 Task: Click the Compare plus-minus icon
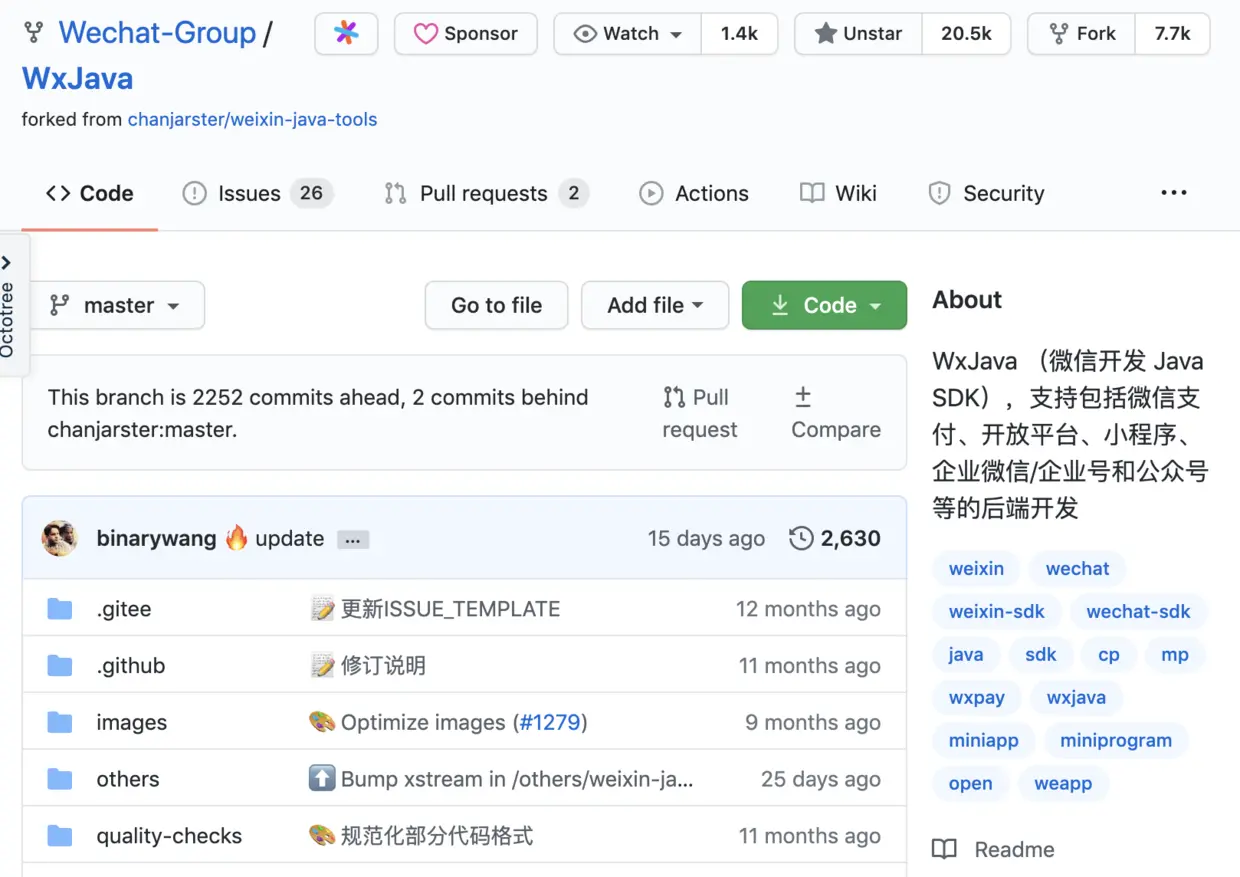click(x=802, y=397)
